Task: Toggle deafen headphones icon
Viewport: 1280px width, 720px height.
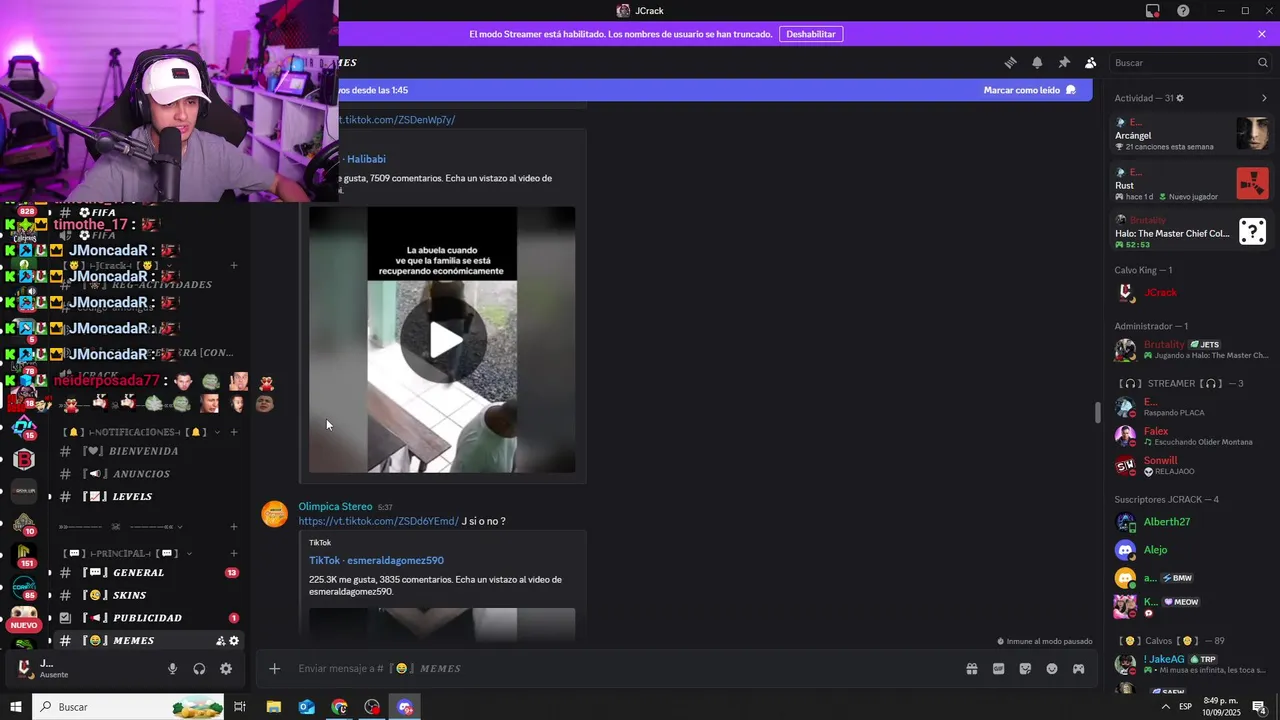Action: coord(199,669)
